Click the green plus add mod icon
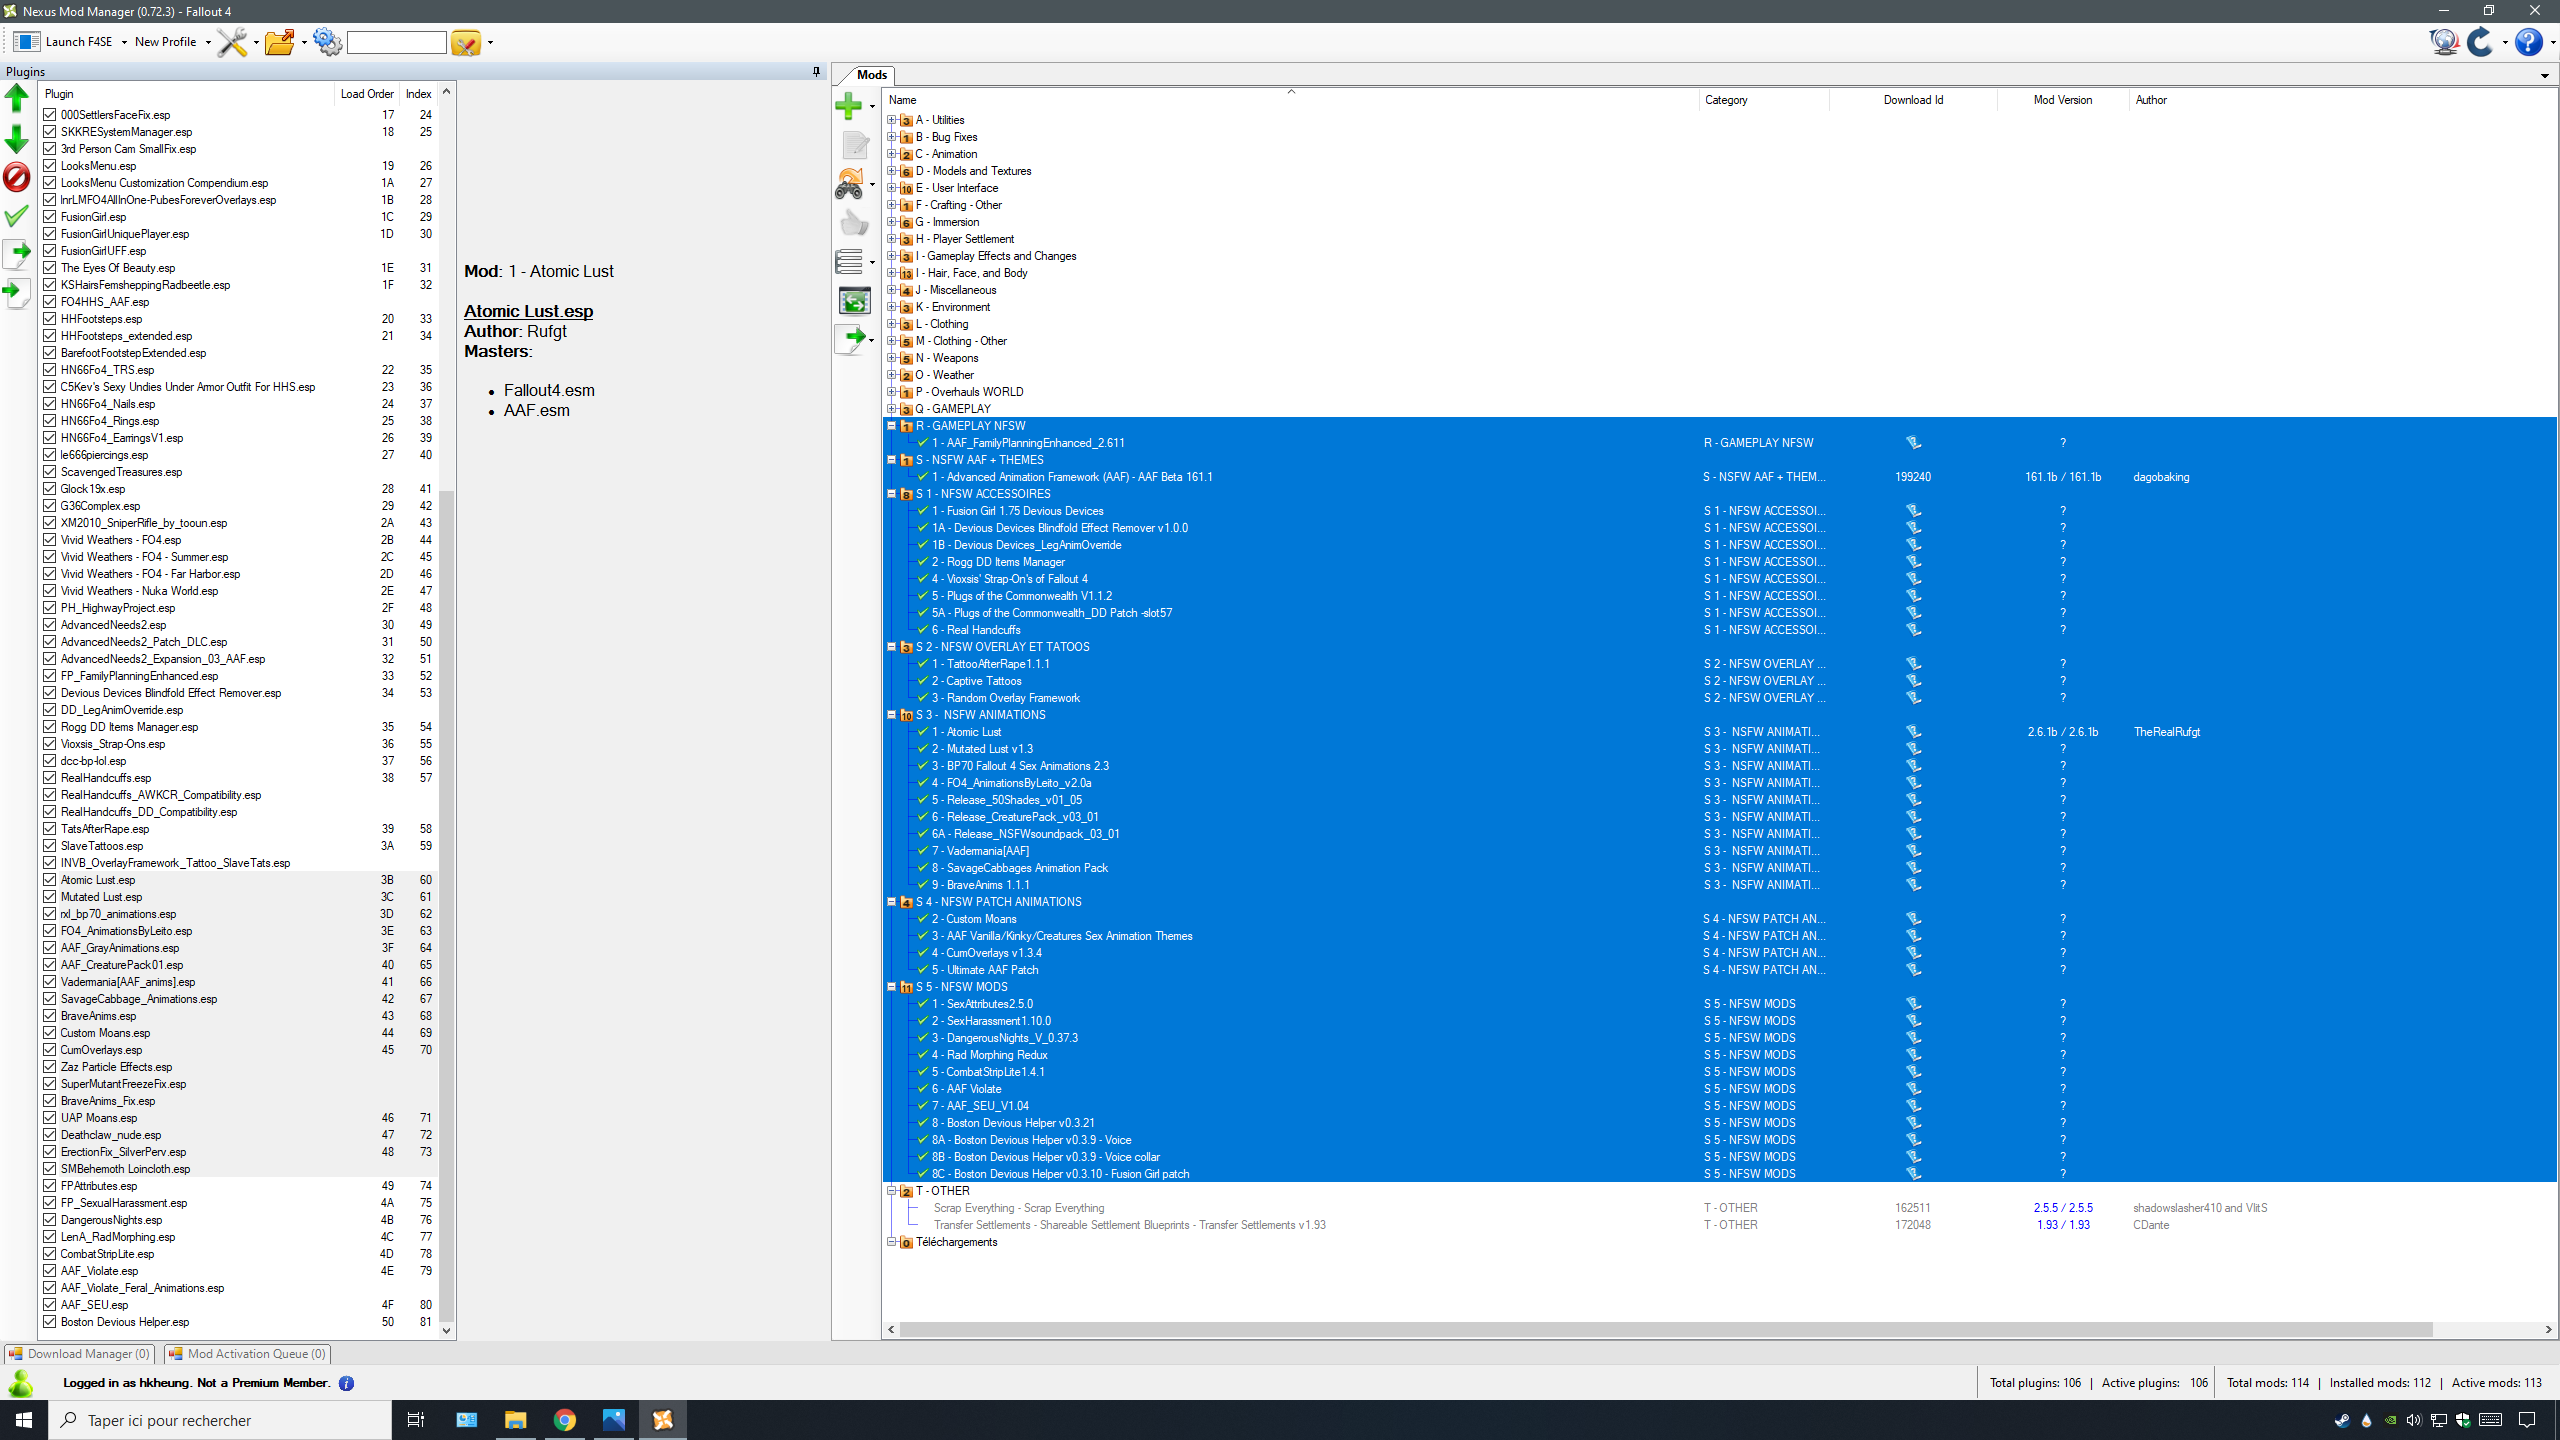 [849, 105]
